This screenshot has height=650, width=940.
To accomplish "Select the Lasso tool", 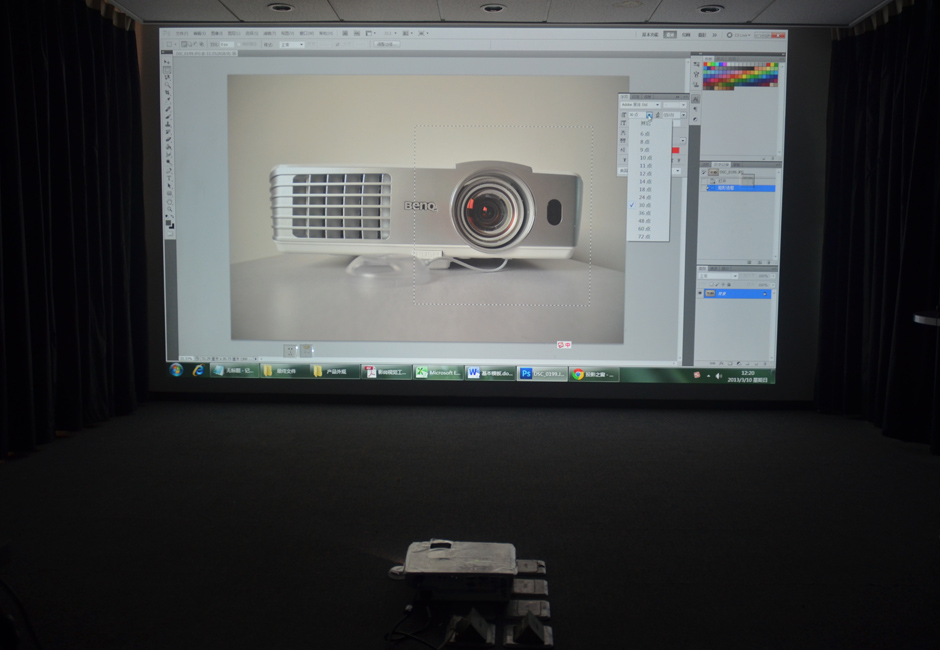I will click(167, 77).
